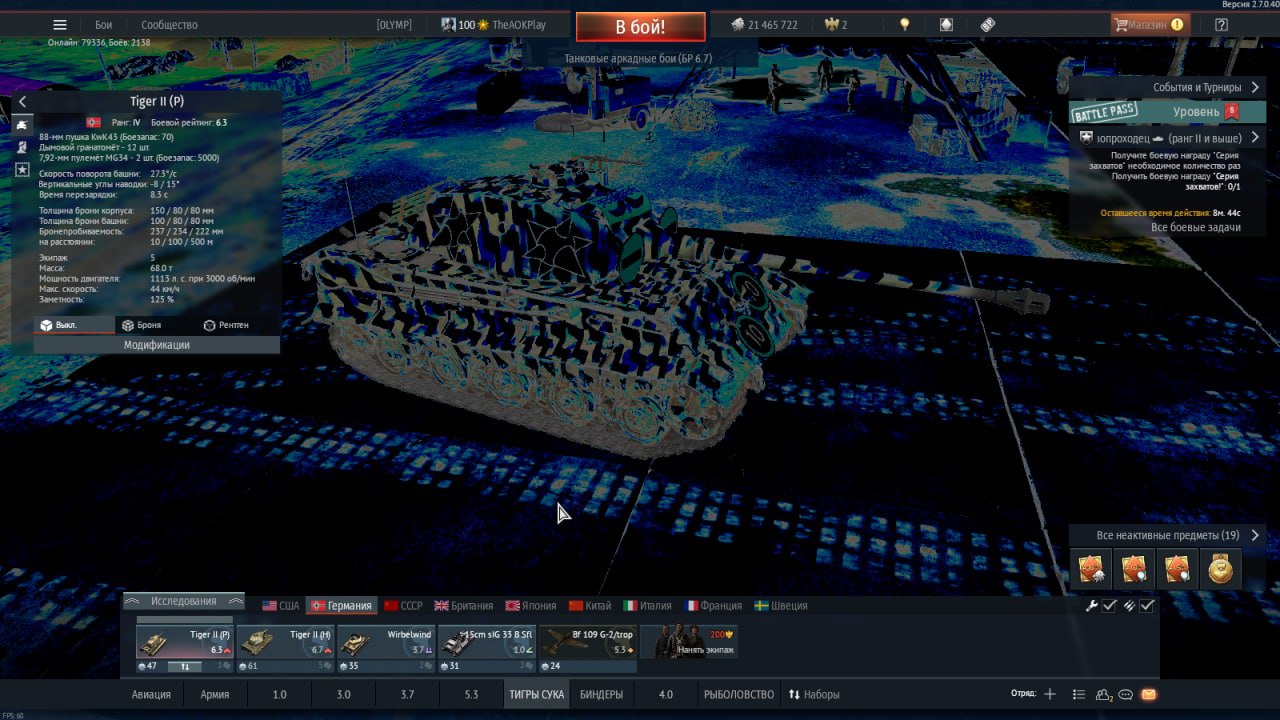Expand the battle task chevron
The image size is (1280, 720).
tap(1255, 138)
